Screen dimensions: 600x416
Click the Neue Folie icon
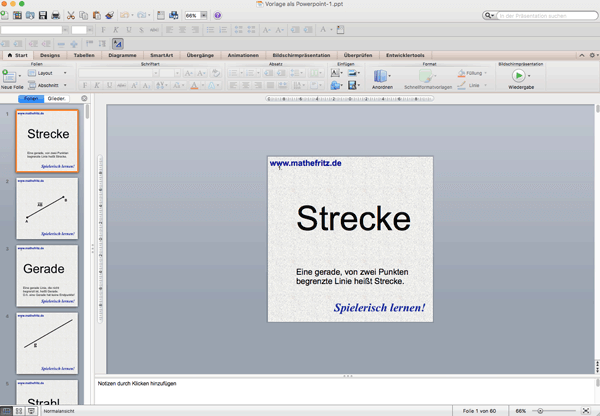(x=9, y=77)
